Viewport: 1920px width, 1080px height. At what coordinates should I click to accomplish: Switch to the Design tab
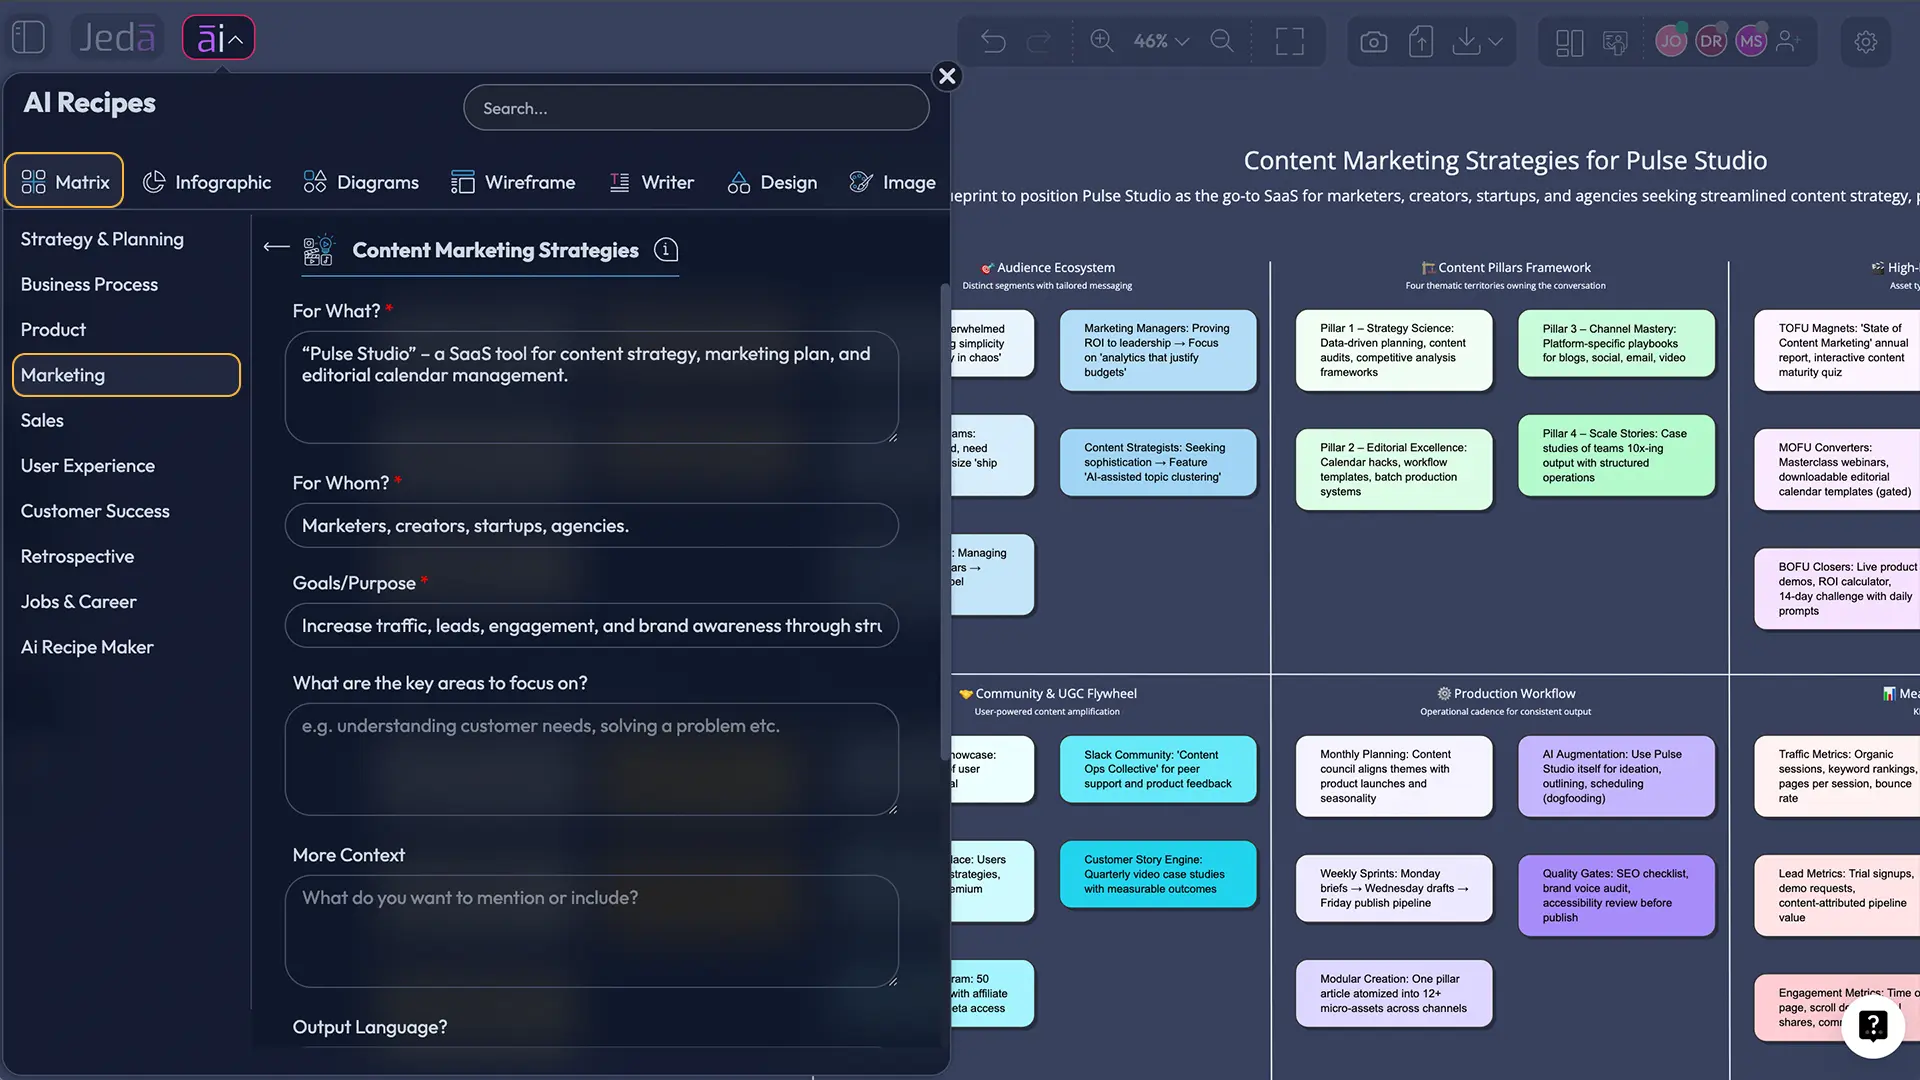(x=772, y=182)
